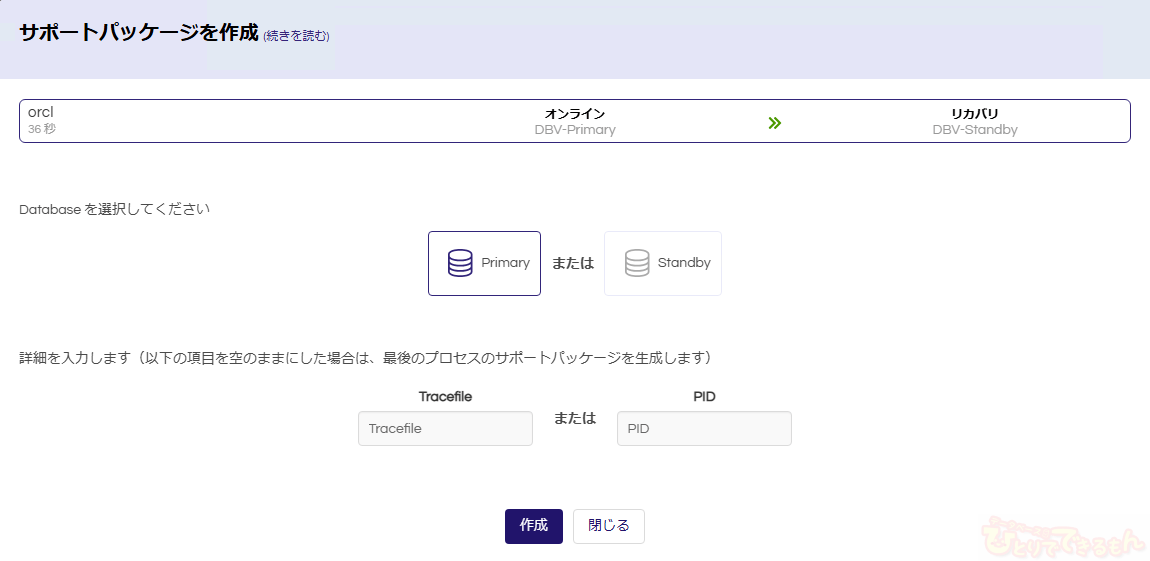1150x561 pixels.
Task: Click the DBV-Primary host label
Action: 575,130
